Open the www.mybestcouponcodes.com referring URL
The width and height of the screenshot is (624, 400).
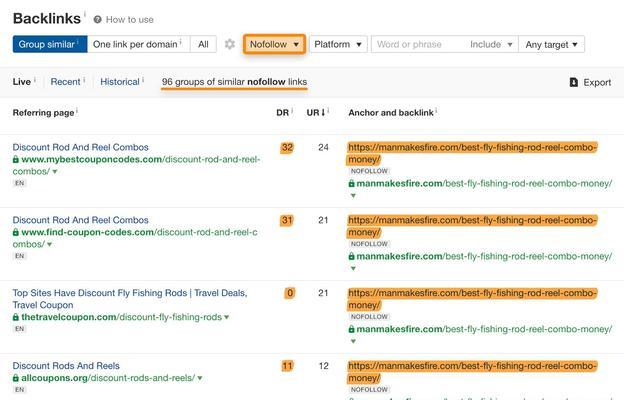coord(136,165)
